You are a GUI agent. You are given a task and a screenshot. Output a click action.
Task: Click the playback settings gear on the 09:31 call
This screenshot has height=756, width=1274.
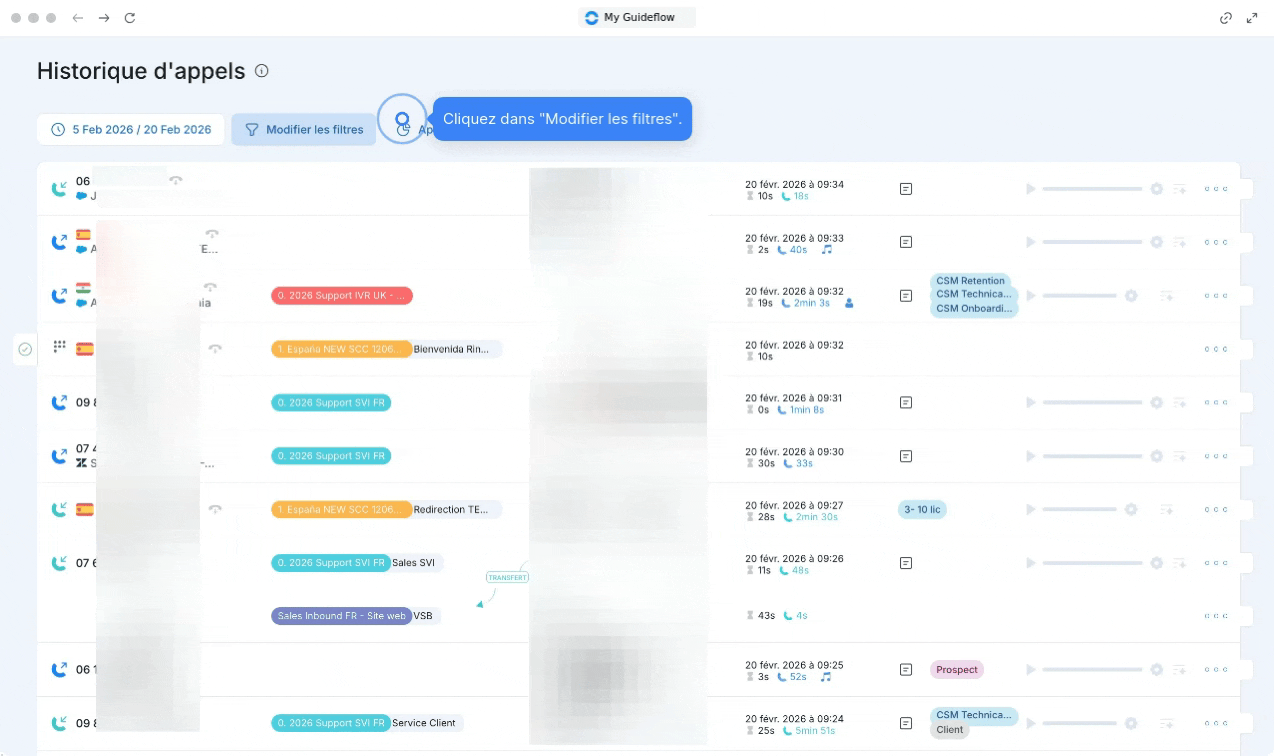(1156, 402)
